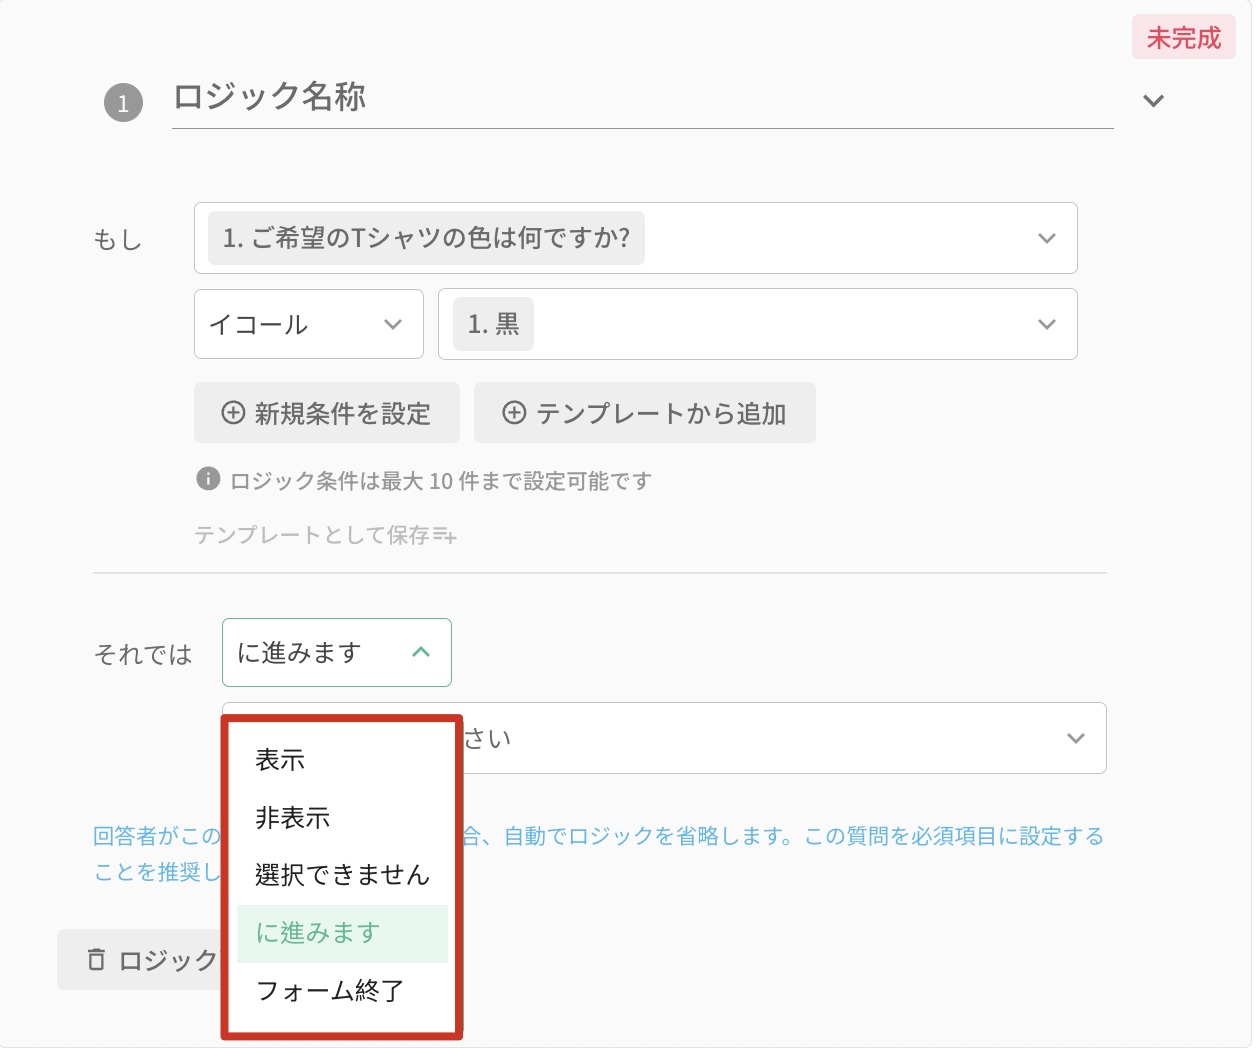Select 非表示 from the action menu
The width and height of the screenshot is (1258, 1048).
pos(342,818)
